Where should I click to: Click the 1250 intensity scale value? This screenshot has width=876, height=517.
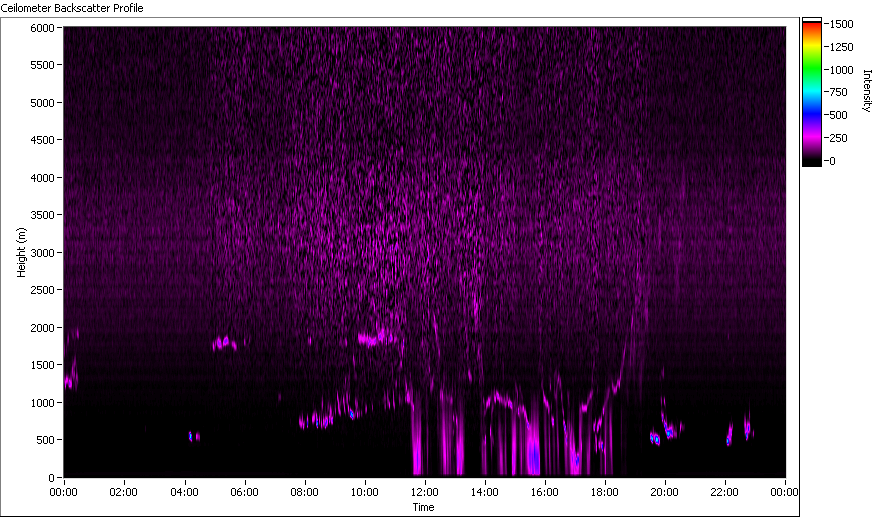point(841,47)
